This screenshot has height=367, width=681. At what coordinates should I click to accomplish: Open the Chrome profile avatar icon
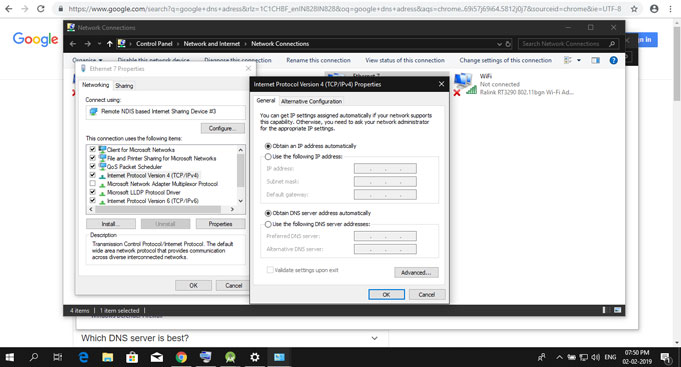coord(654,9)
